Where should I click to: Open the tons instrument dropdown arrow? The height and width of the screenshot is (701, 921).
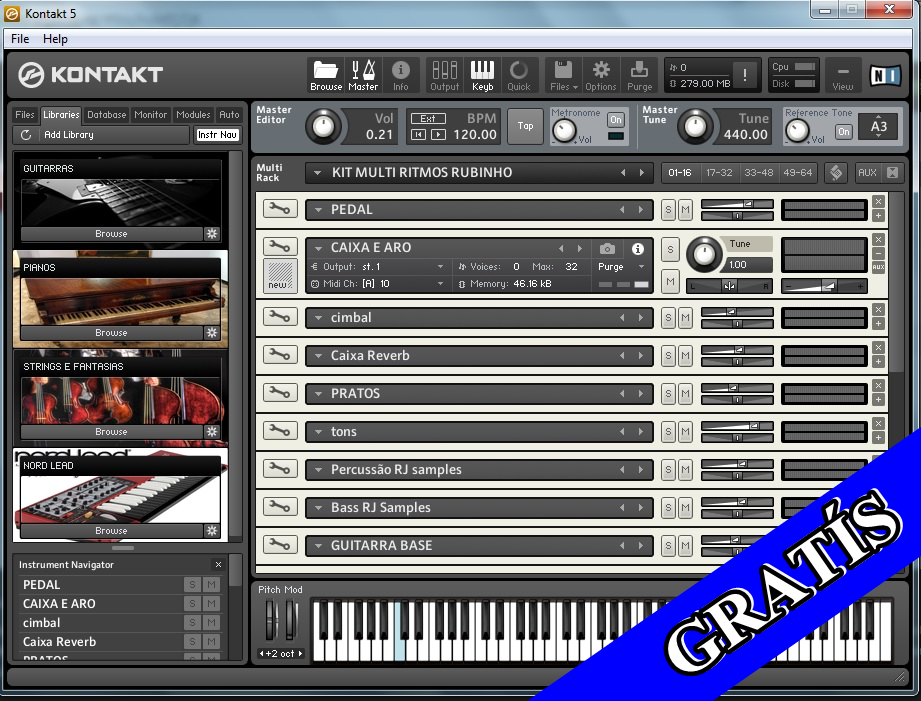tap(318, 432)
